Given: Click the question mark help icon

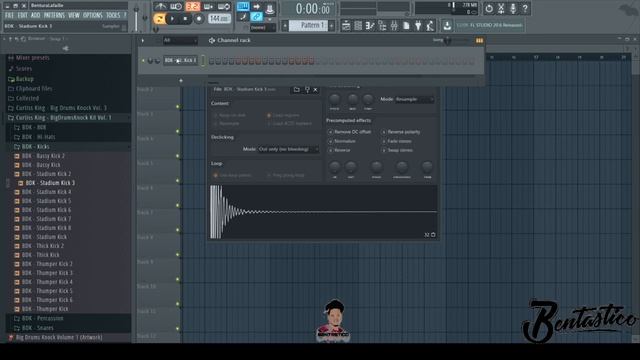Looking at the screenshot, I should (525, 8).
